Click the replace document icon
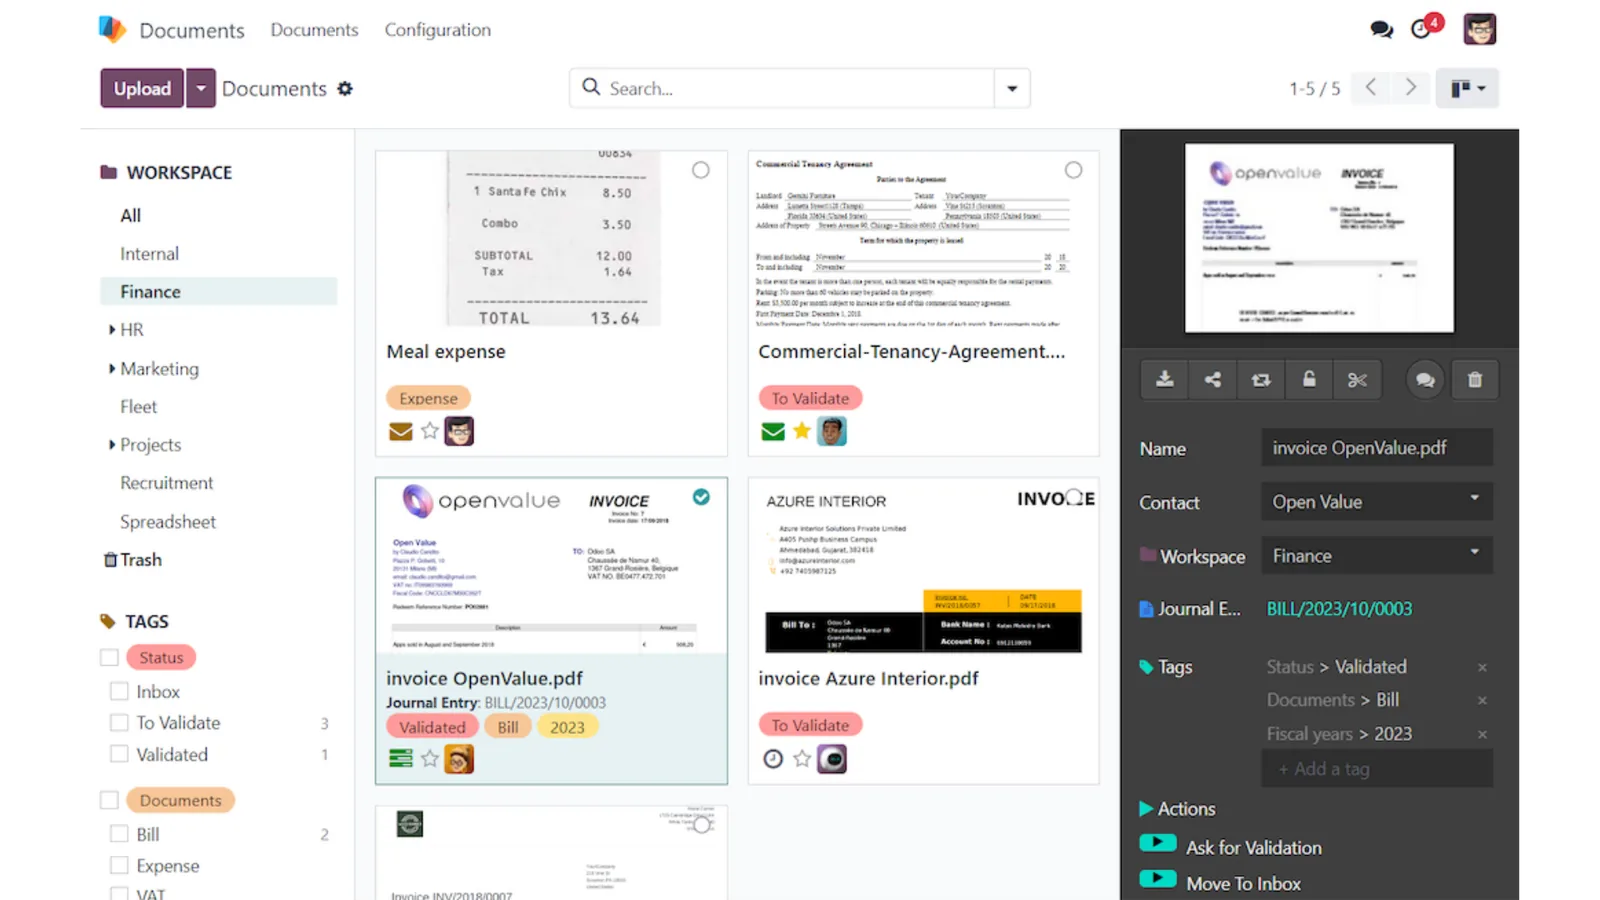The image size is (1600, 900). click(x=1261, y=380)
